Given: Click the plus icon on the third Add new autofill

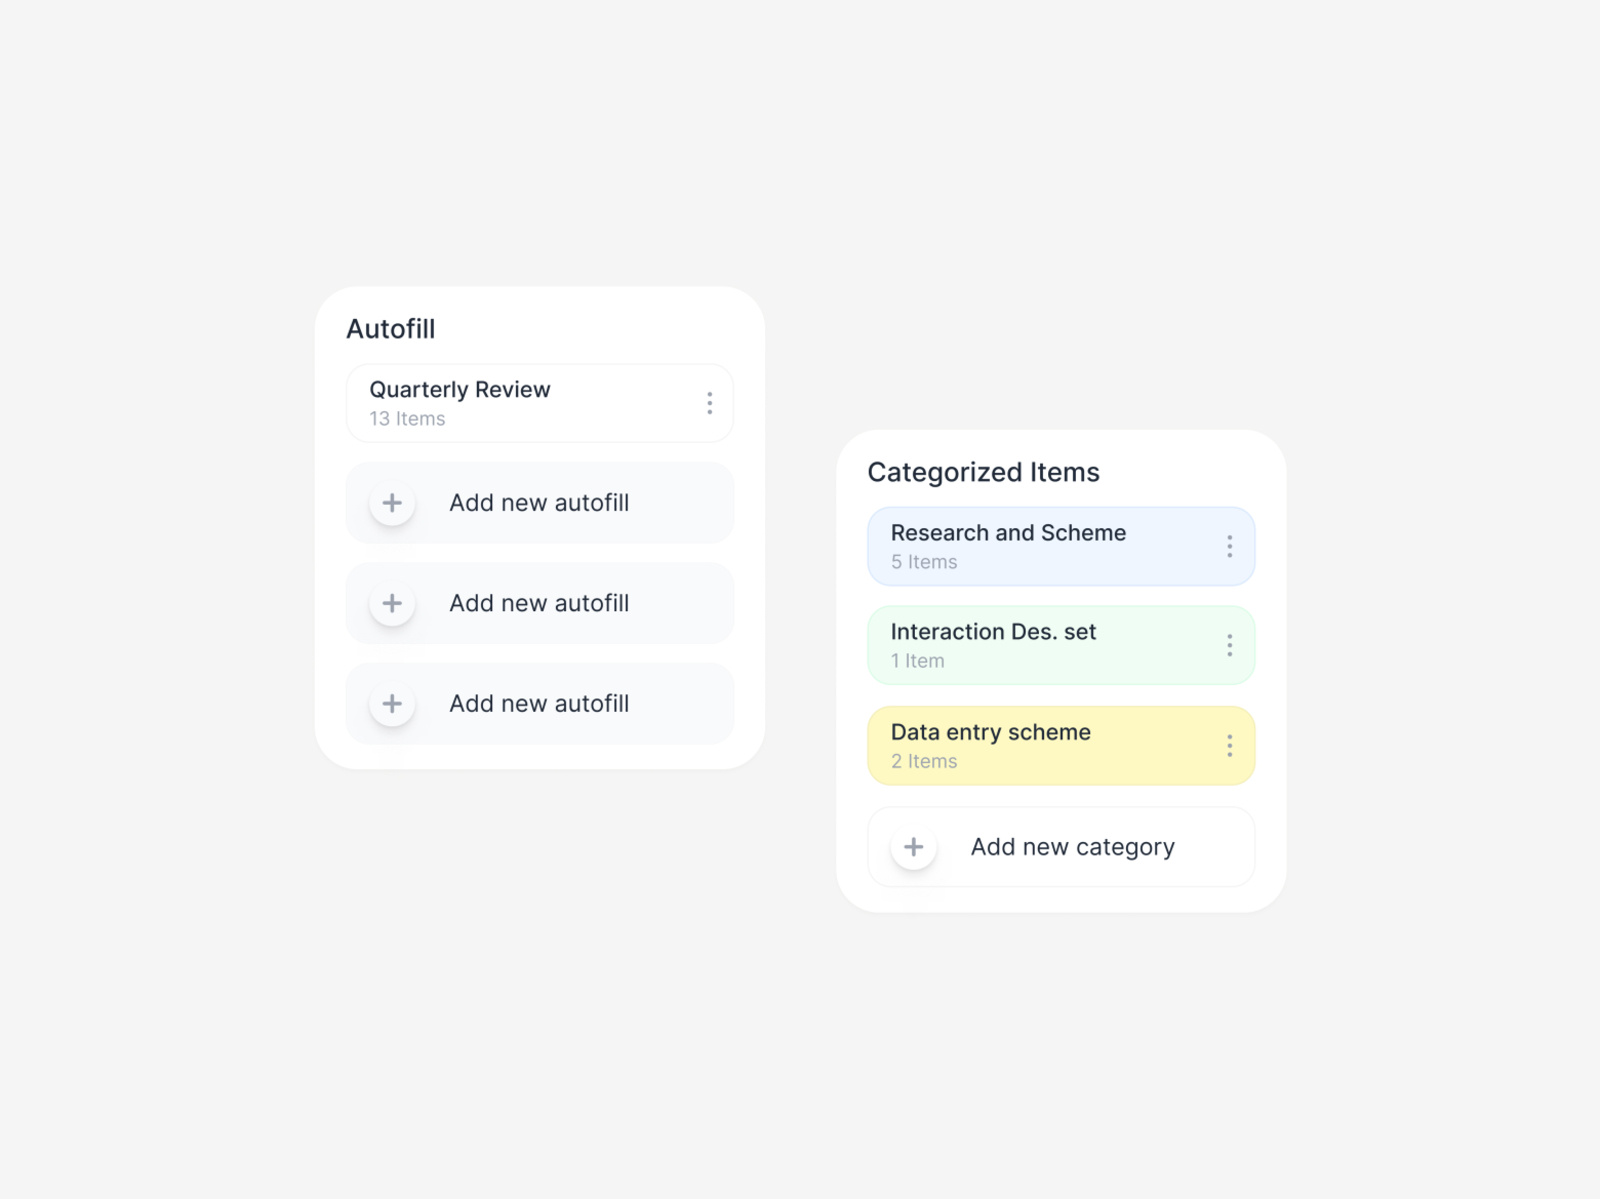Looking at the screenshot, I should coord(391,703).
